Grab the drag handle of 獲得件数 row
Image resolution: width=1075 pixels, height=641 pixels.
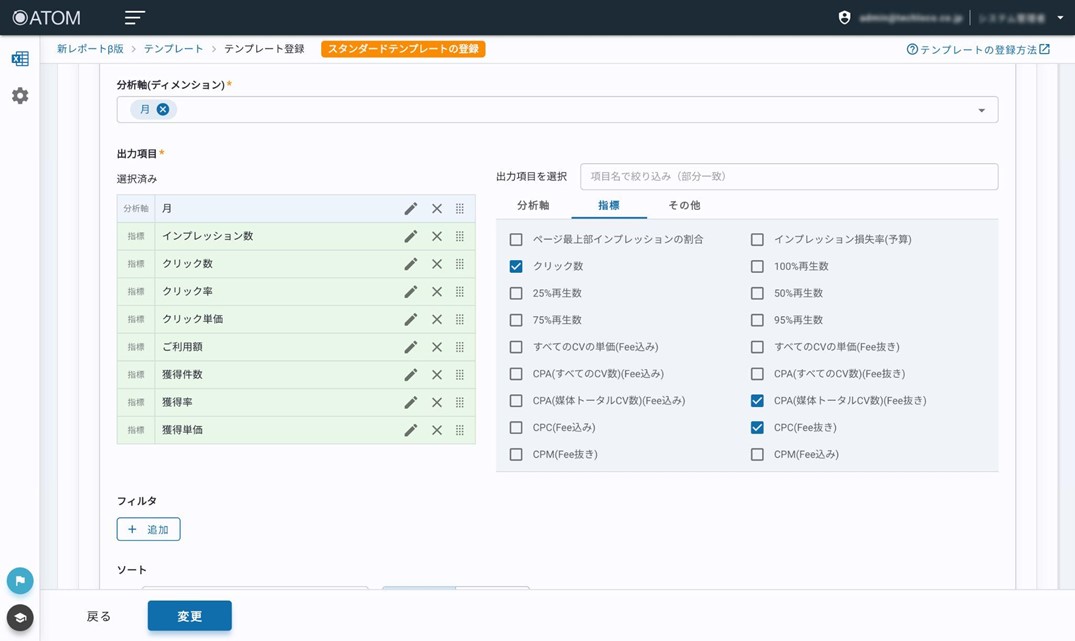coord(460,375)
